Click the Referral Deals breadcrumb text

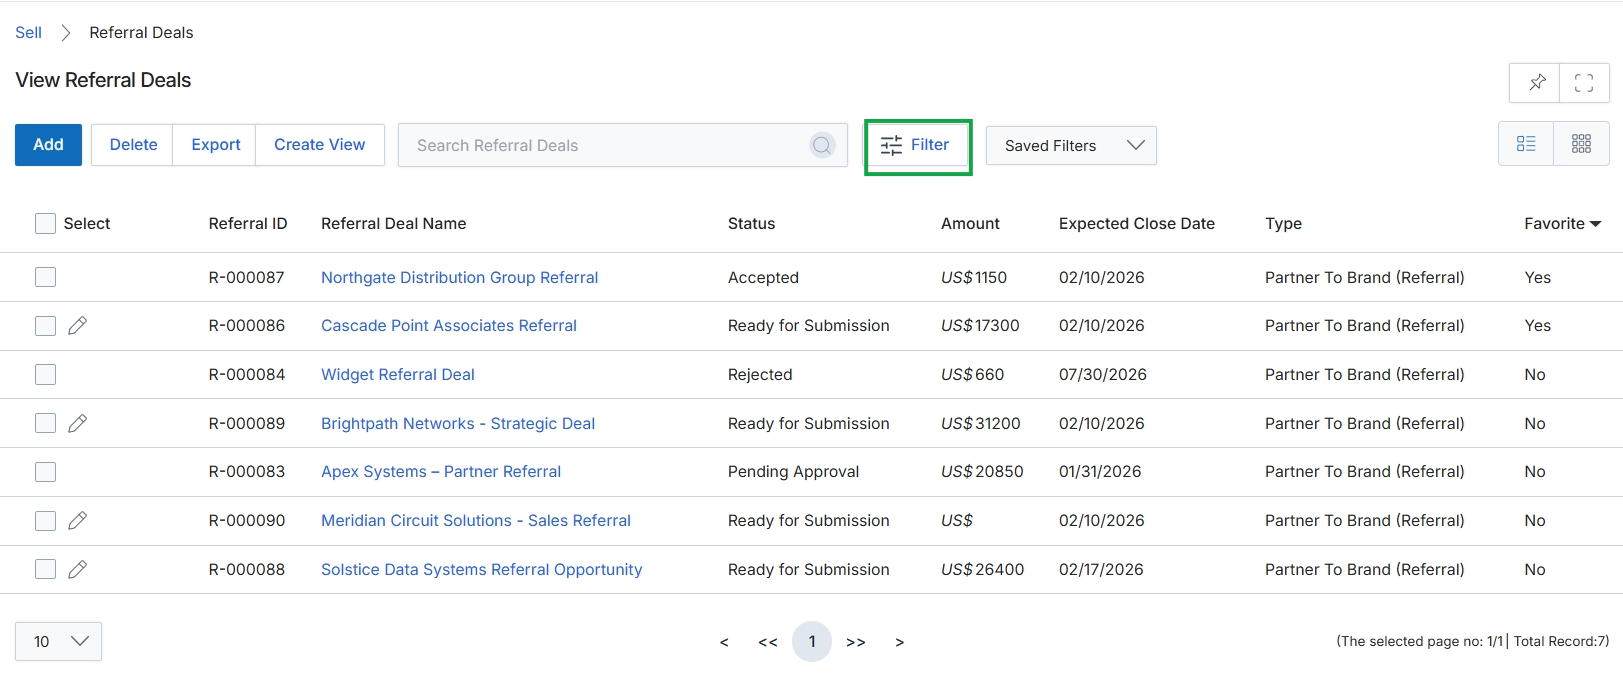point(141,32)
